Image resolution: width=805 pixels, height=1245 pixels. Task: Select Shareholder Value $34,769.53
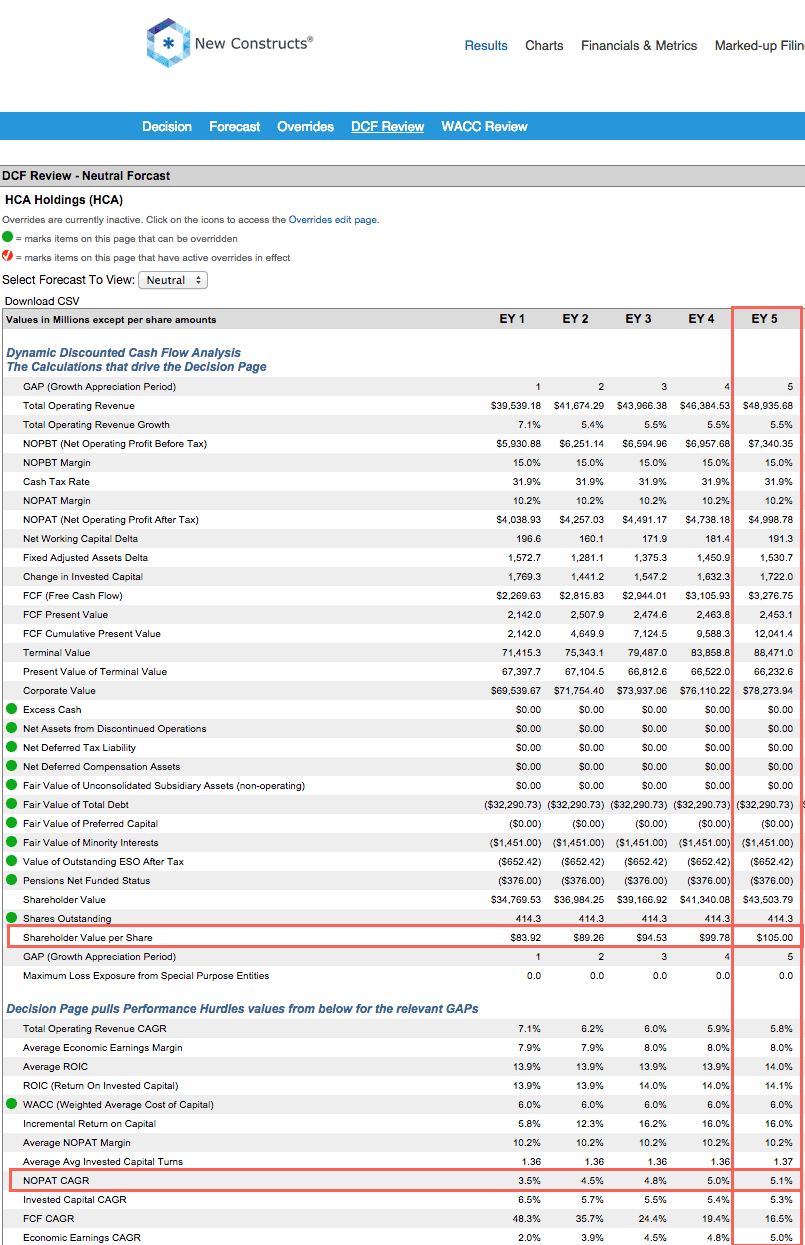point(518,899)
